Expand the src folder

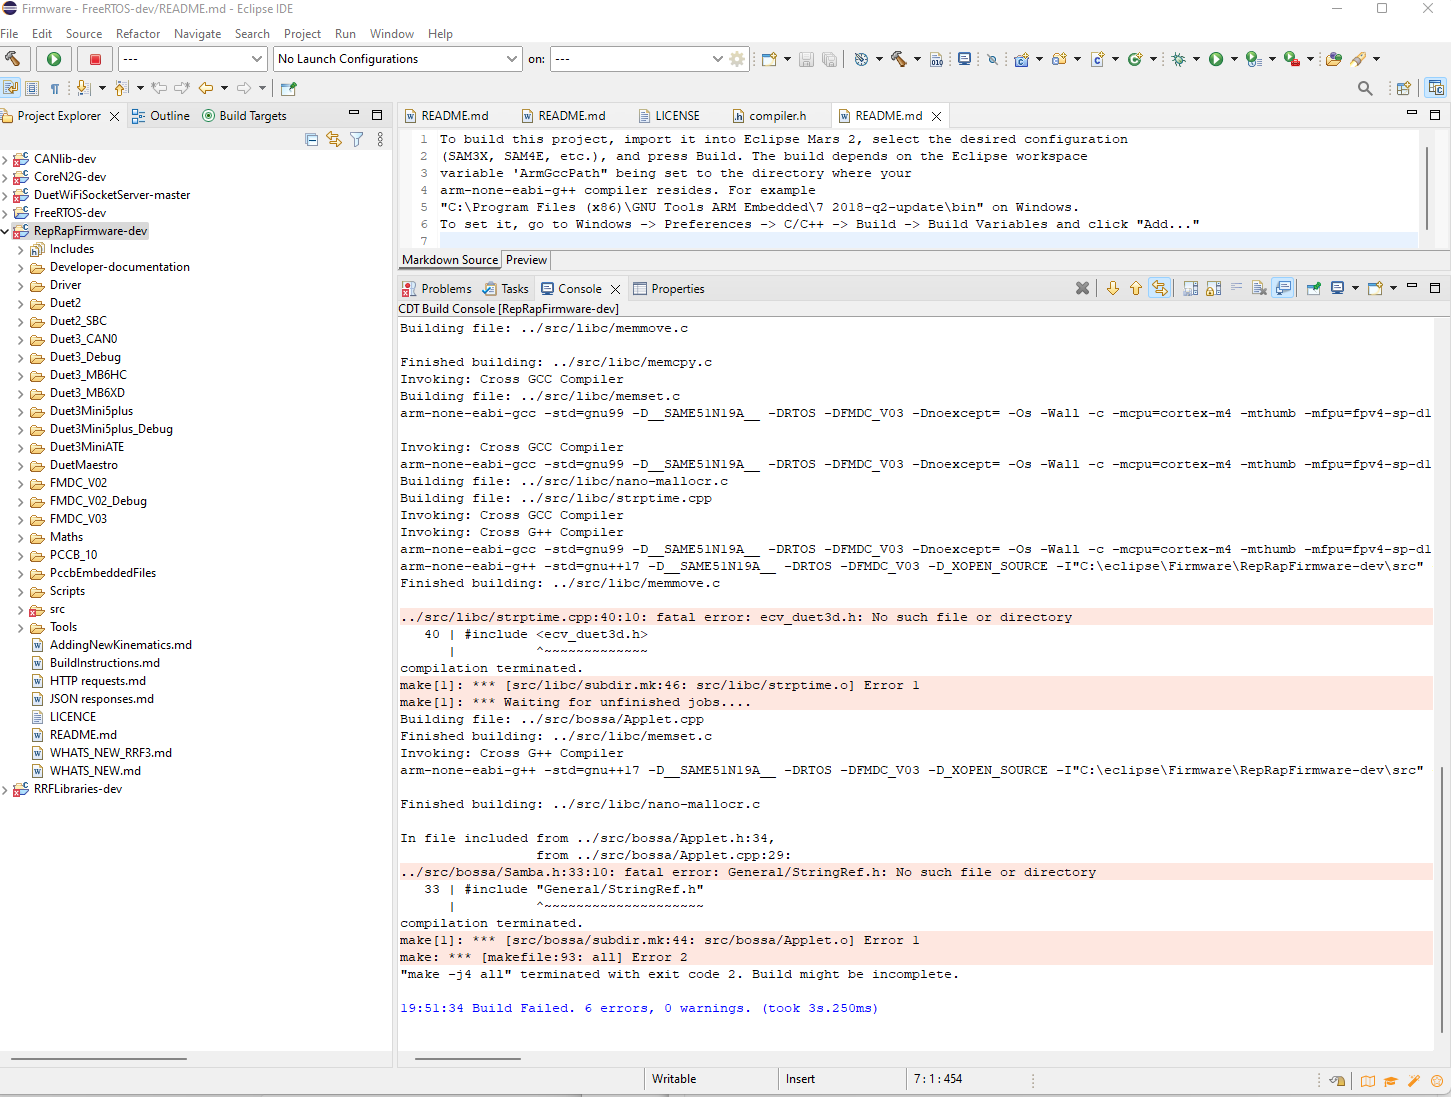pos(21,609)
